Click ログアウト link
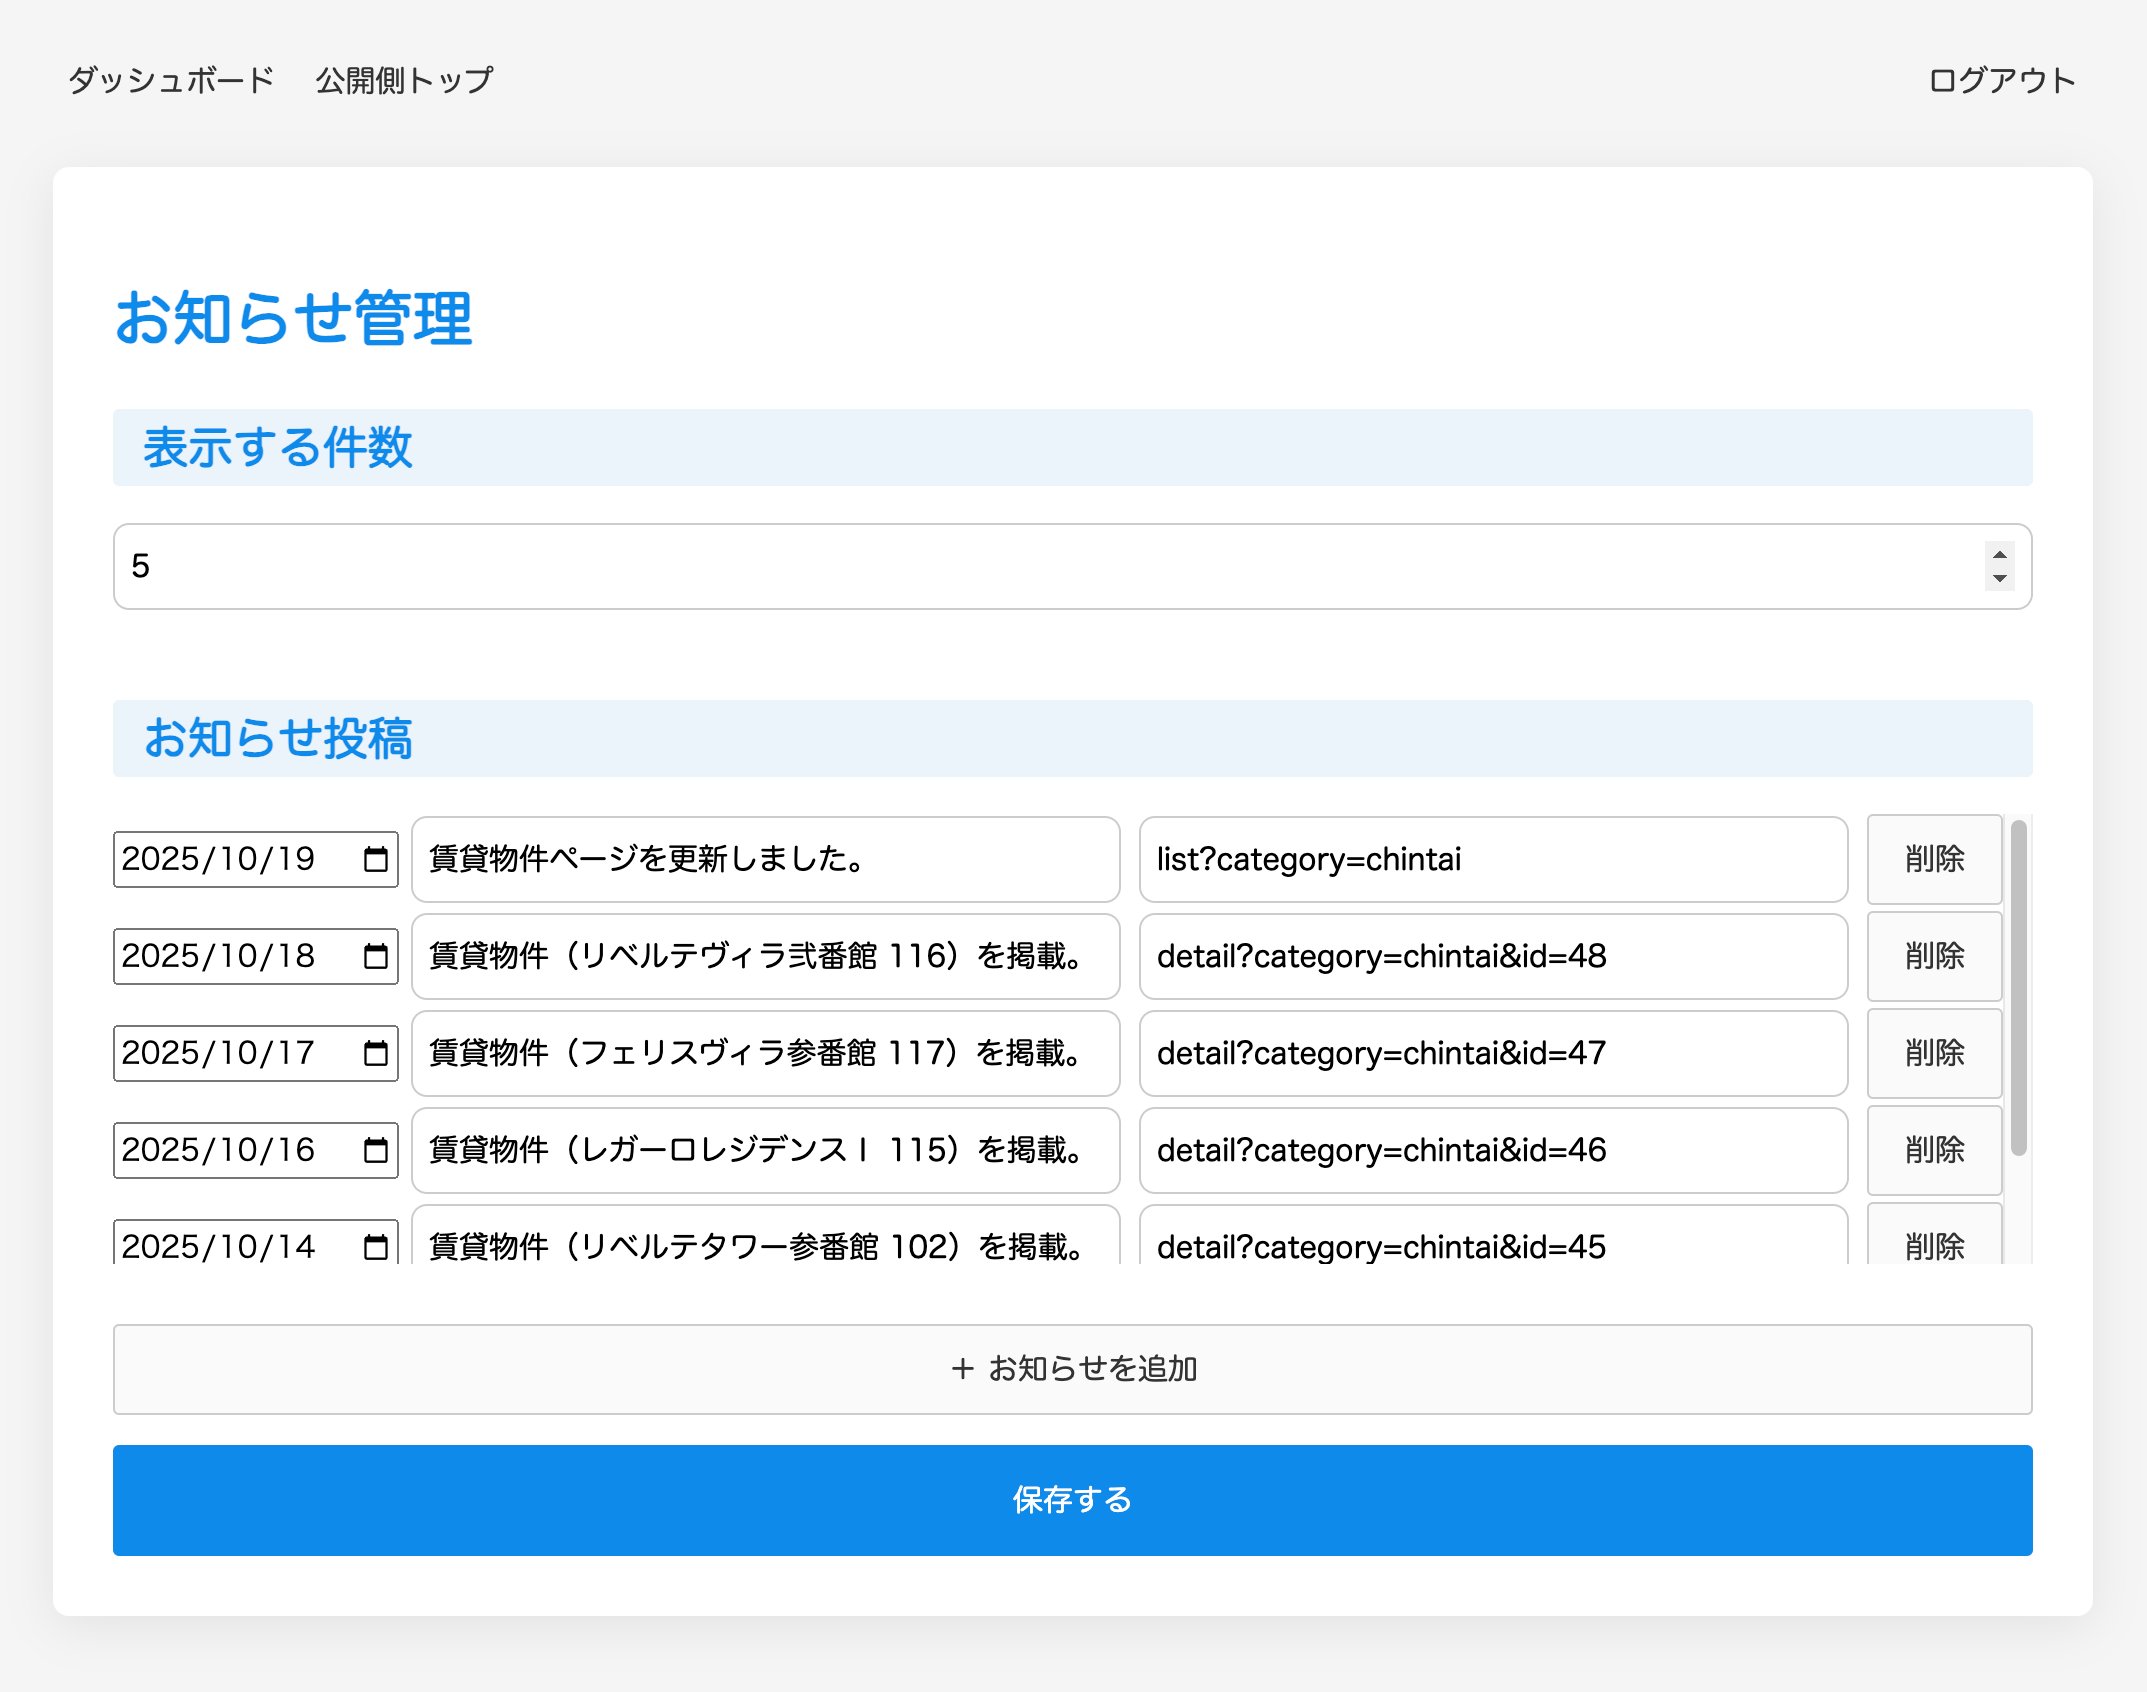 click(x=2001, y=80)
